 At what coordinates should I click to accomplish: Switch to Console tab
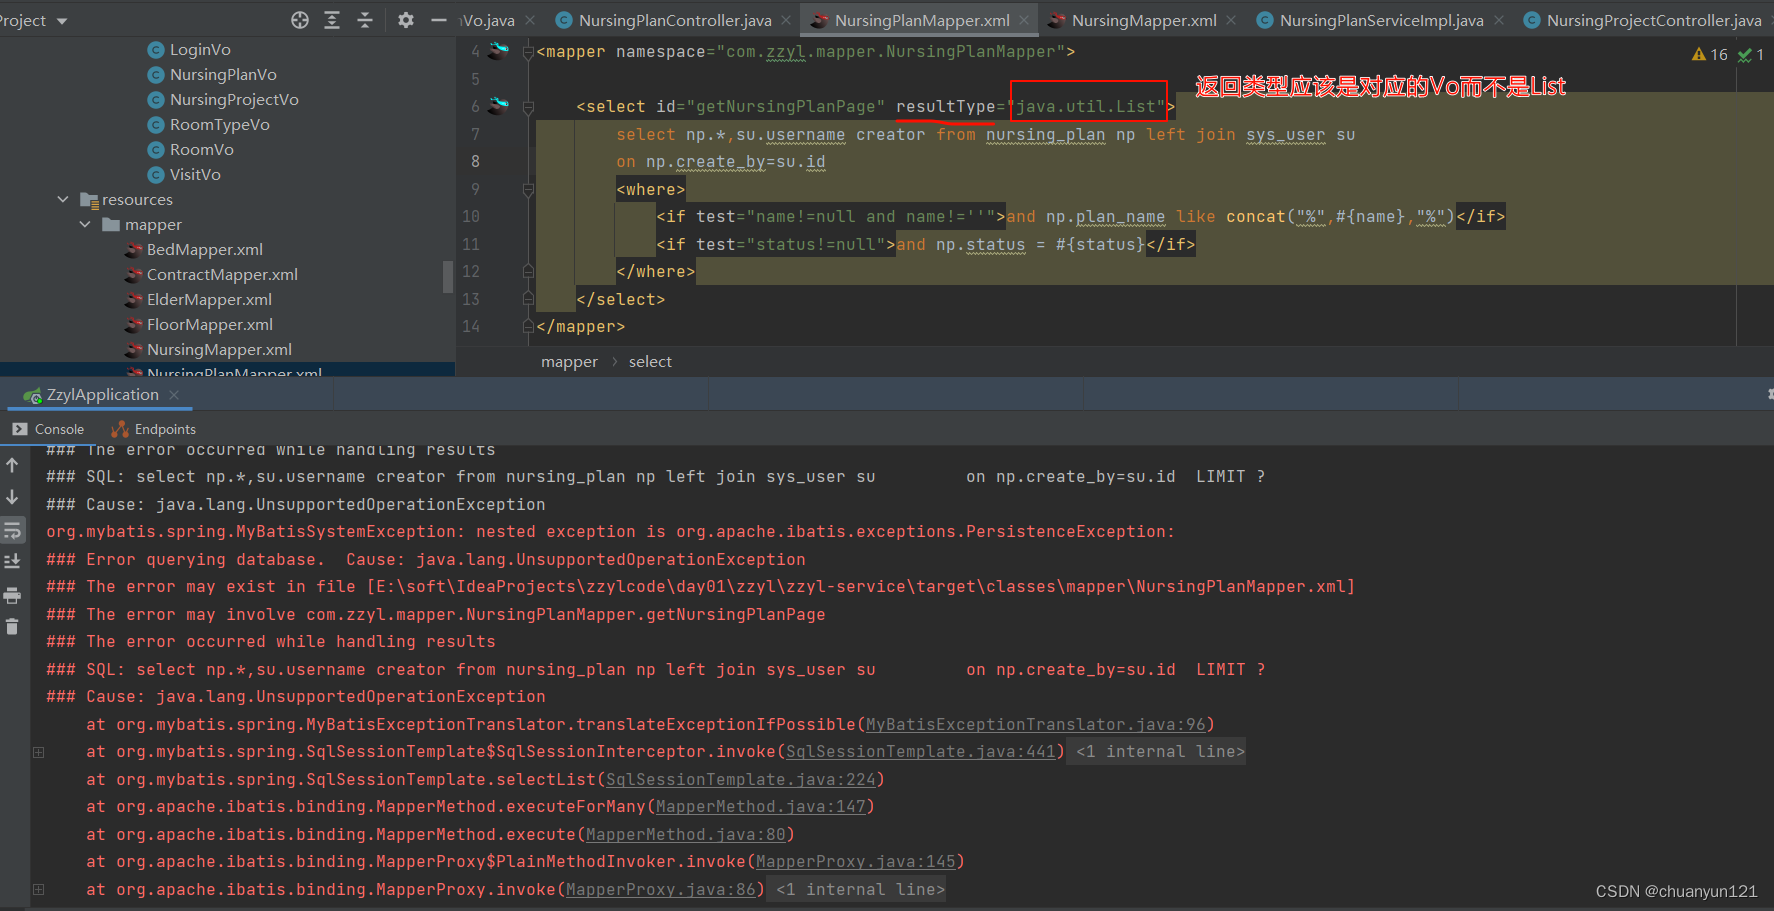click(x=48, y=429)
